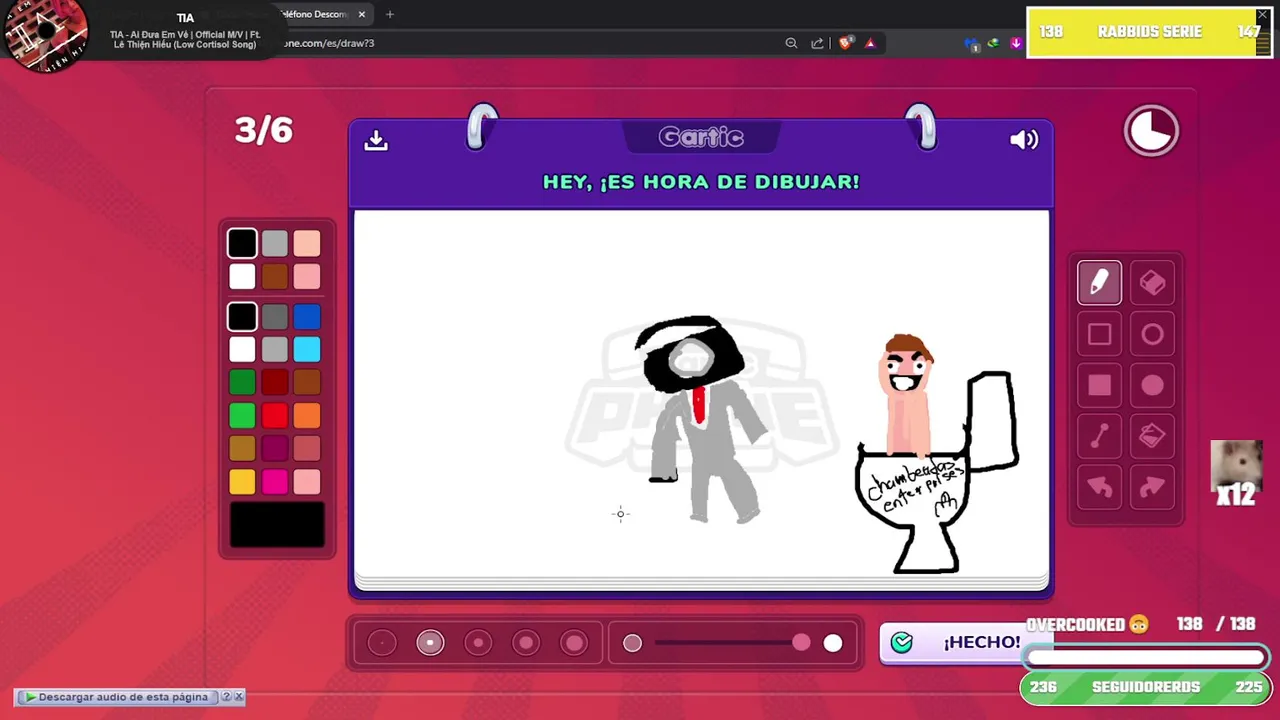Mute game sound with speaker icon

[x=1024, y=140]
